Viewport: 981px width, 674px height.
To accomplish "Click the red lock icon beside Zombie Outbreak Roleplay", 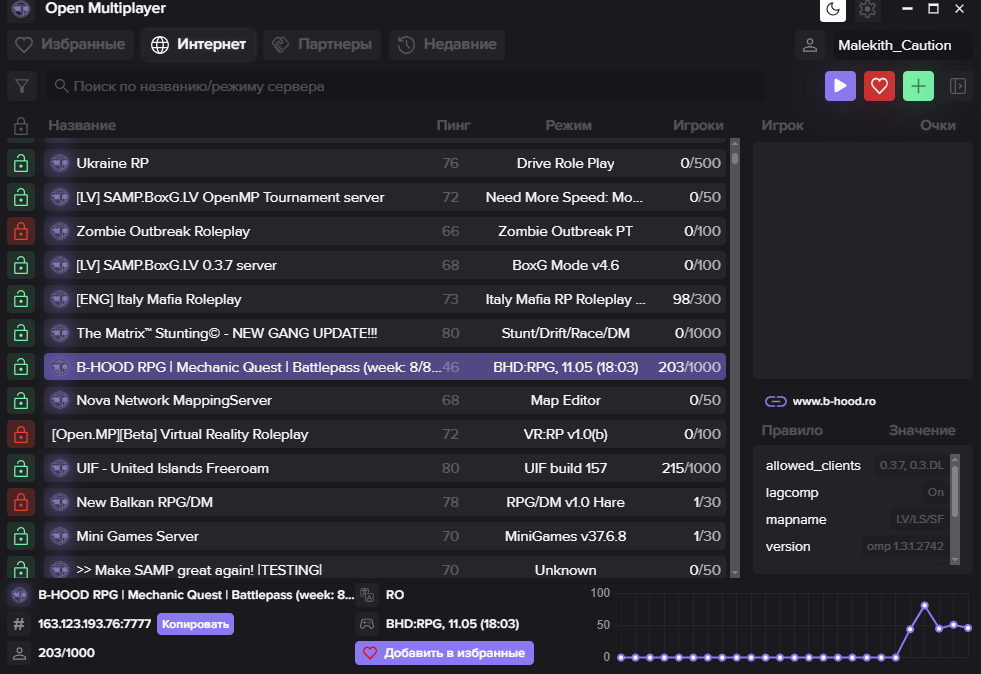I will point(21,231).
